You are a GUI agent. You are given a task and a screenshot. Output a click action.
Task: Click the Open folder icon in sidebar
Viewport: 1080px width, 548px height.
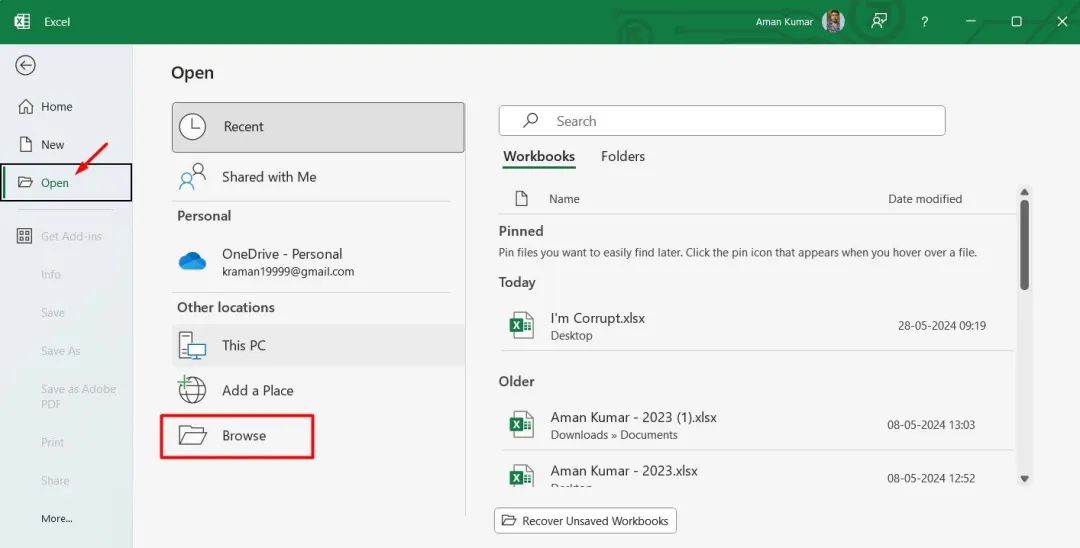tap(25, 182)
